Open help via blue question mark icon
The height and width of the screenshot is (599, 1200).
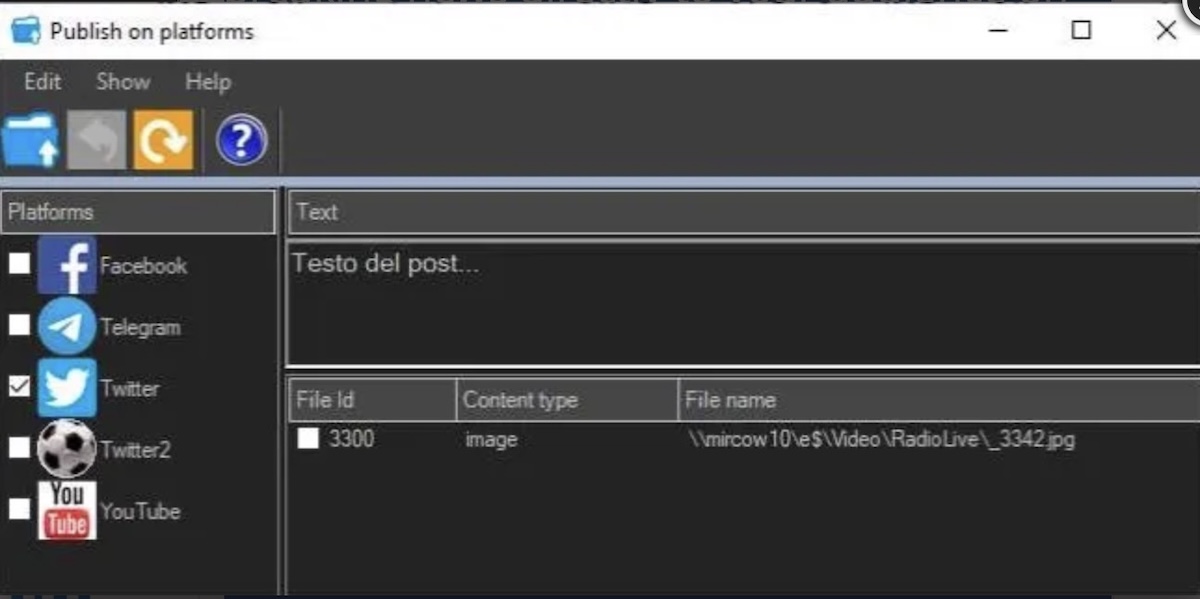(241, 140)
